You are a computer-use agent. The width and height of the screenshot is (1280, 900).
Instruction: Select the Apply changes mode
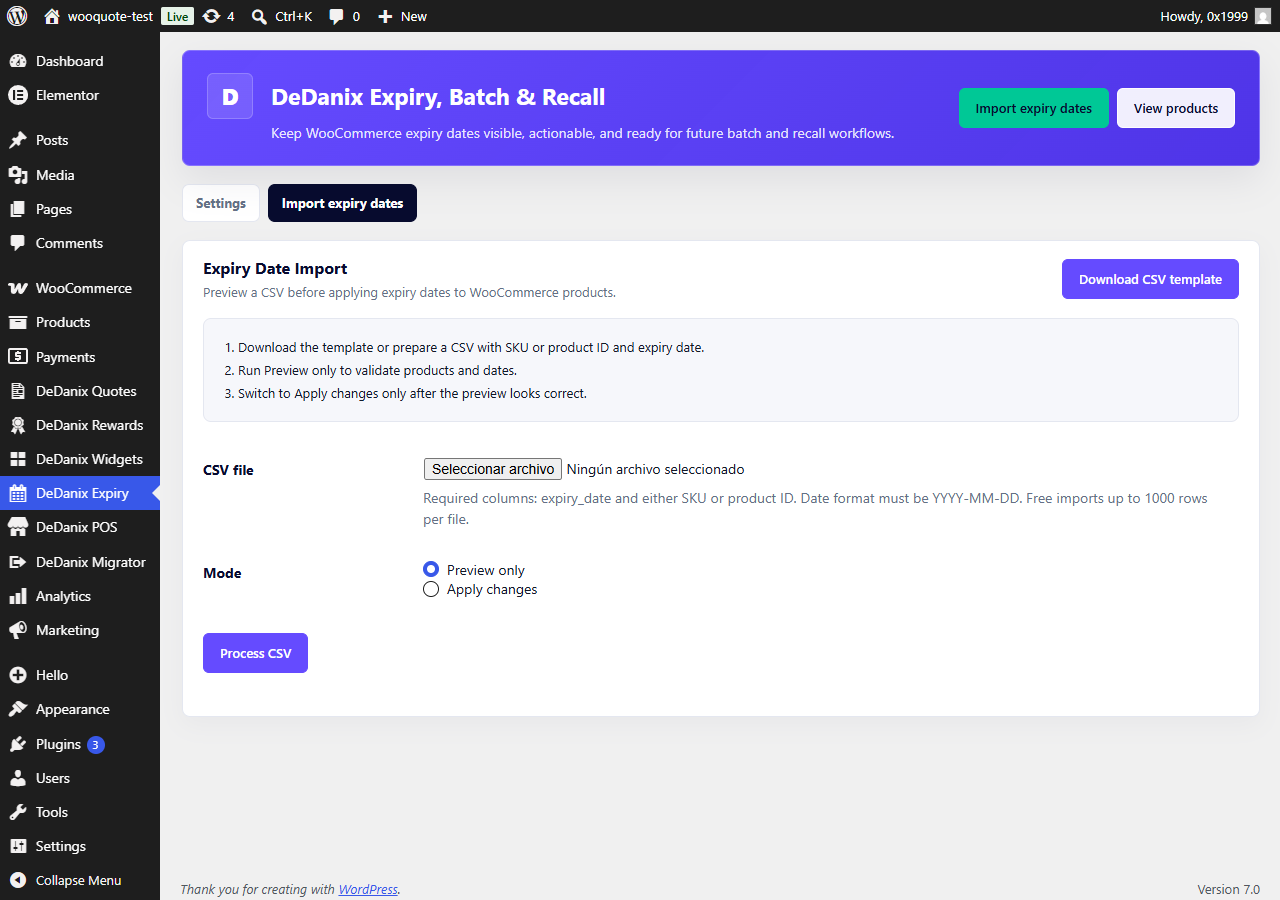(431, 589)
